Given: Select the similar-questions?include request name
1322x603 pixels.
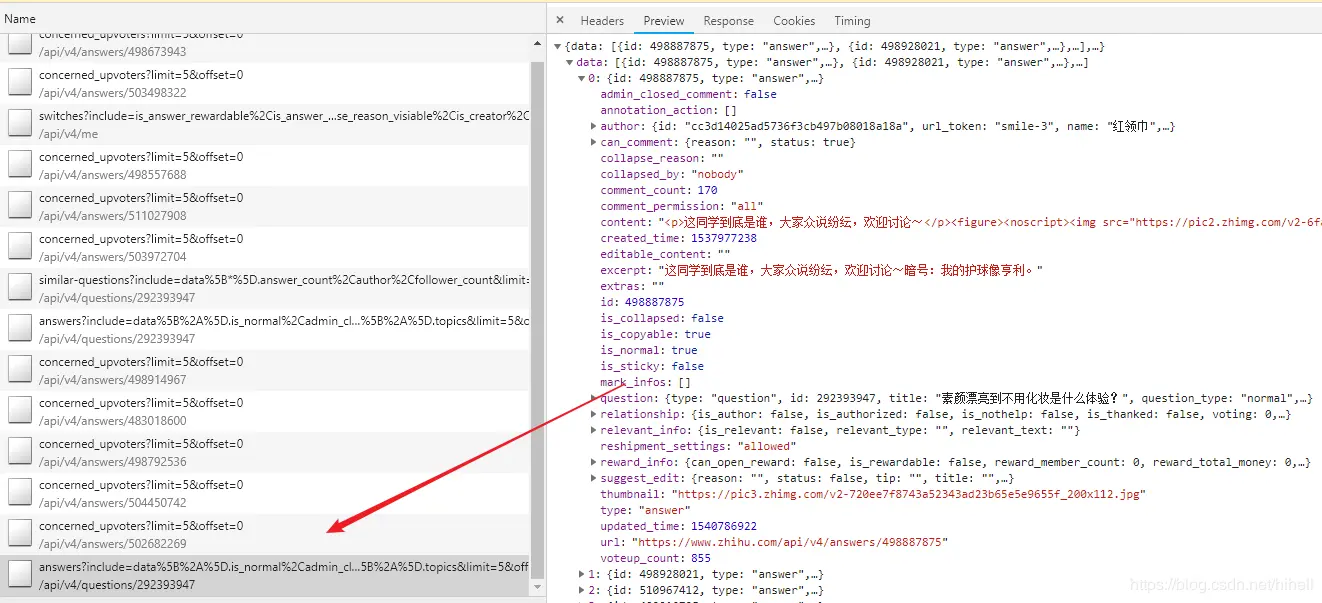Looking at the screenshot, I should tap(284, 280).
